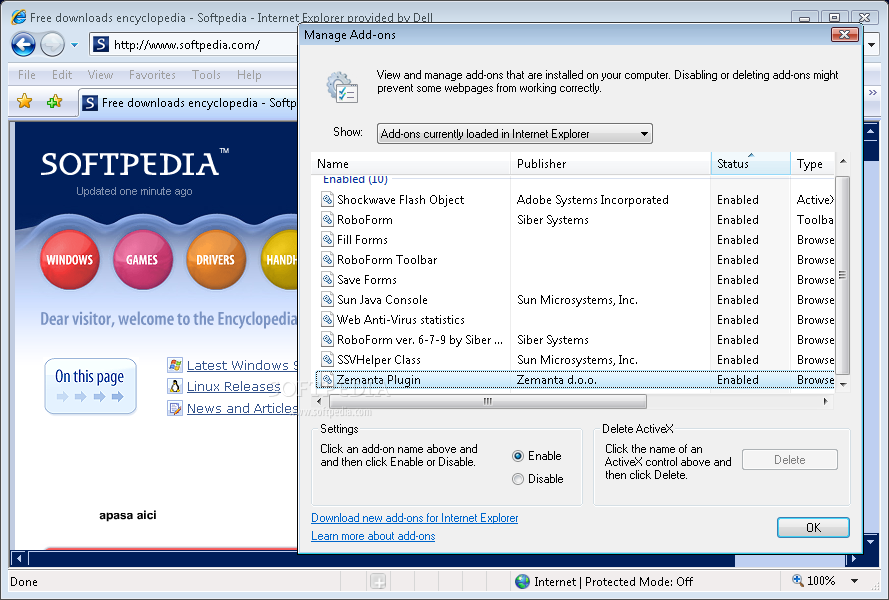Click the Enabled (10) group header
889x600 pixels.
tap(355, 179)
